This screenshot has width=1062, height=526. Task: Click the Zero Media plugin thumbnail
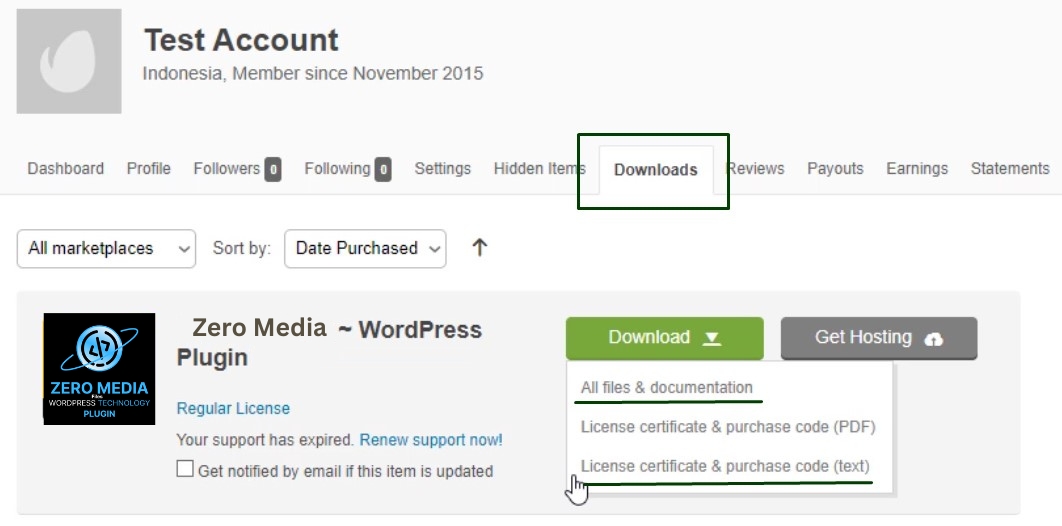100,369
